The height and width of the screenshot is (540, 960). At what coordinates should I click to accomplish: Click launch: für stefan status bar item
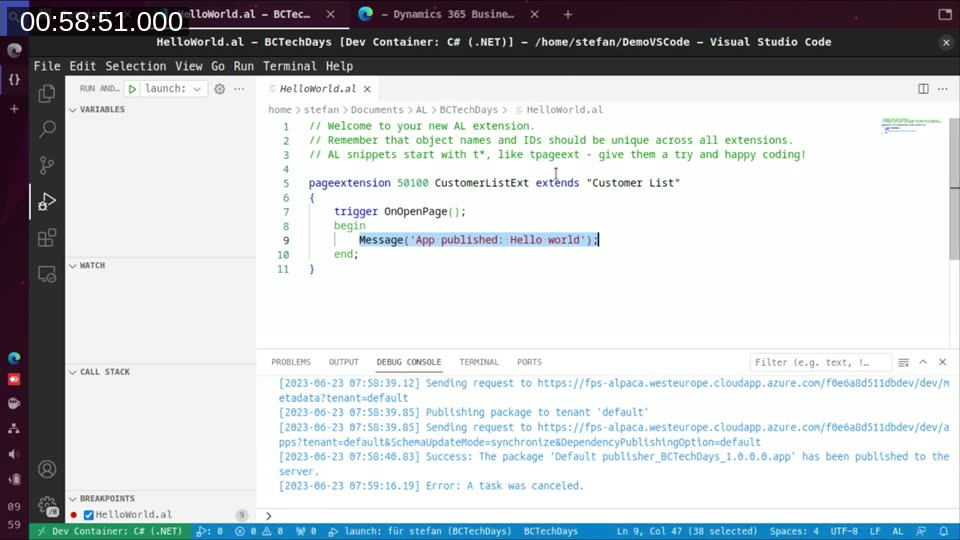point(420,531)
